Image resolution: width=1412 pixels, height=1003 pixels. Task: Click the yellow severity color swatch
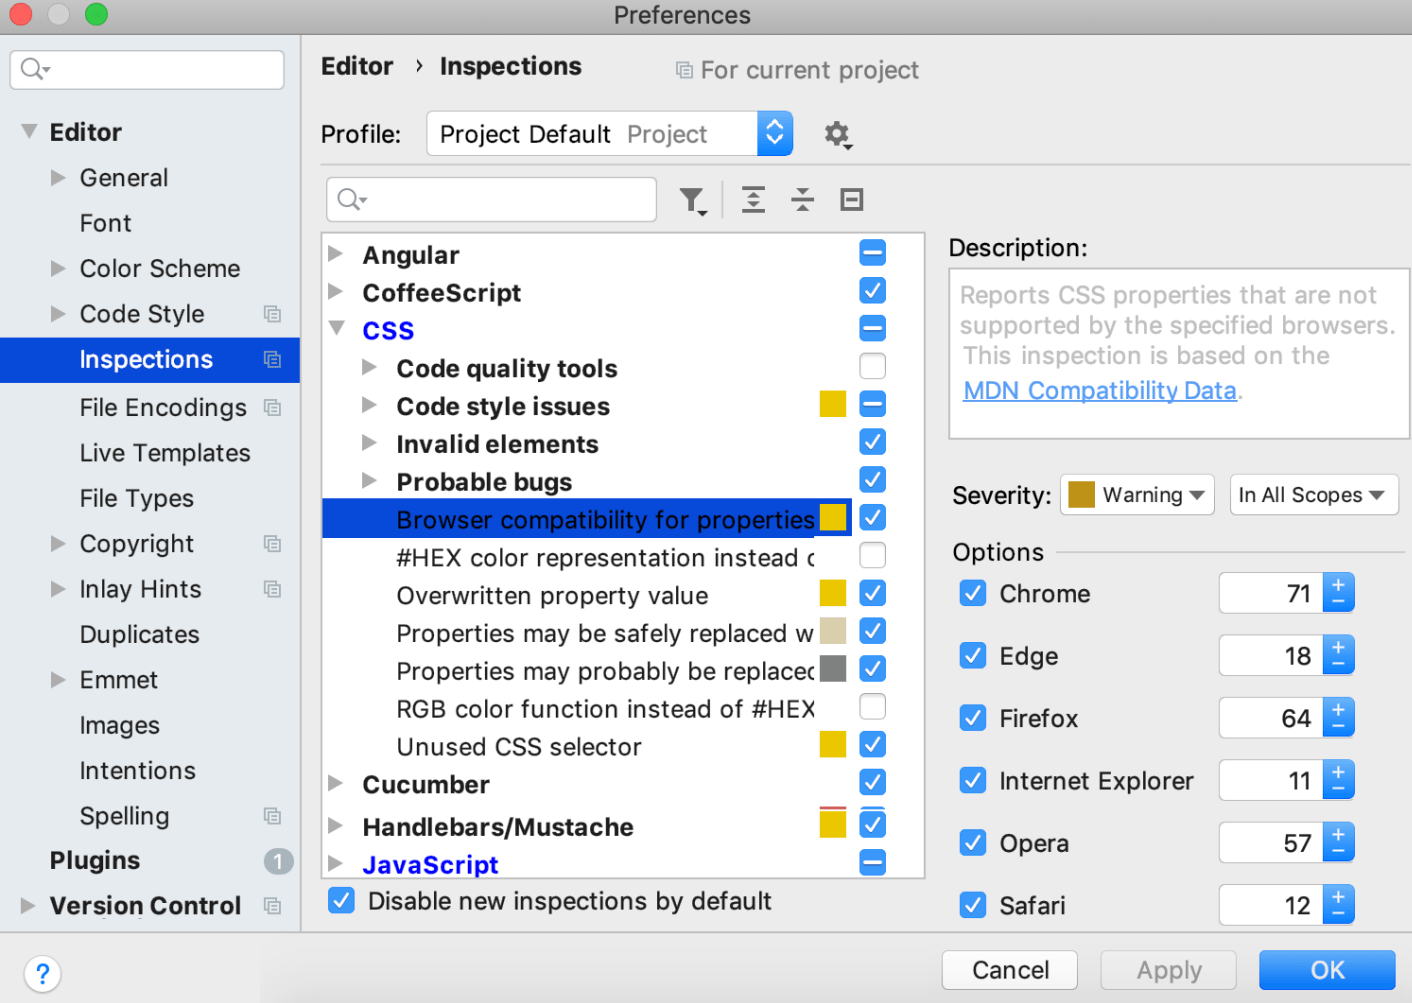pos(1079,494)
